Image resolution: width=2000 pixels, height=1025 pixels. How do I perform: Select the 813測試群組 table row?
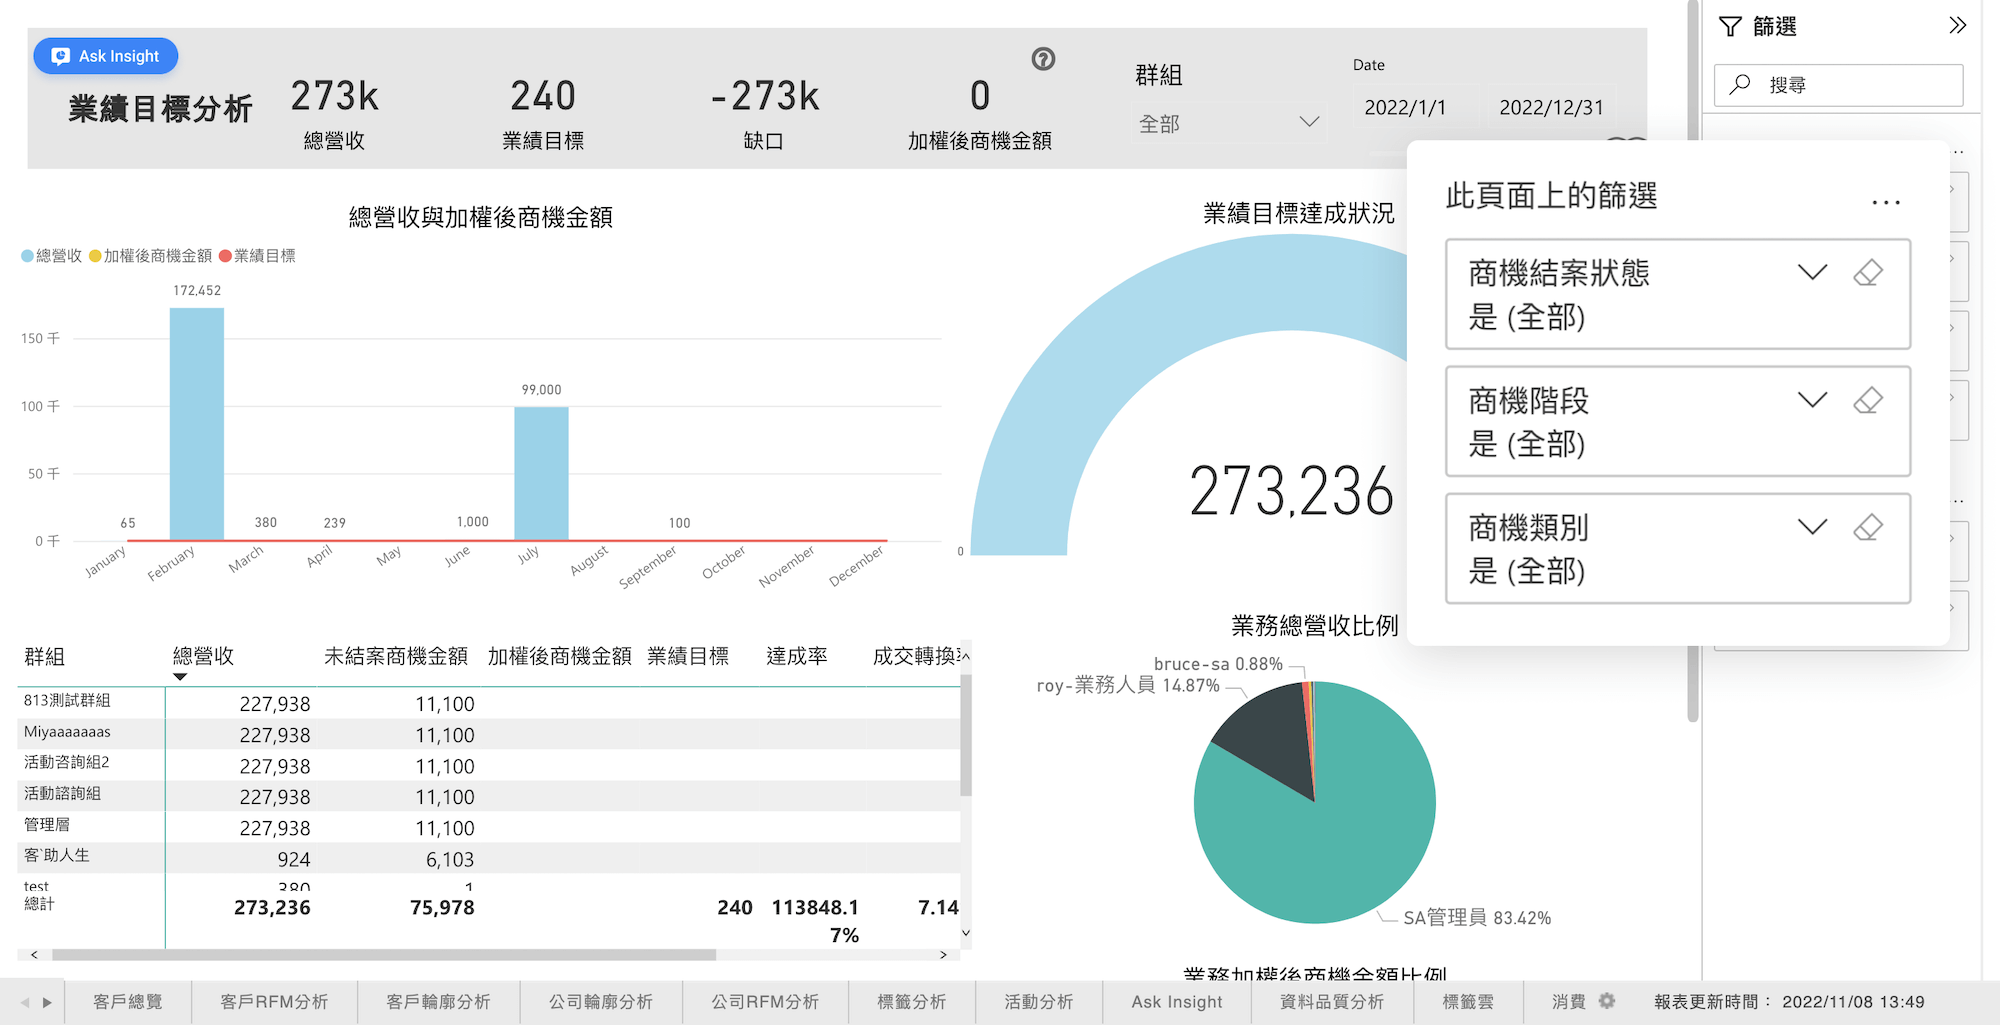[489, 703]
